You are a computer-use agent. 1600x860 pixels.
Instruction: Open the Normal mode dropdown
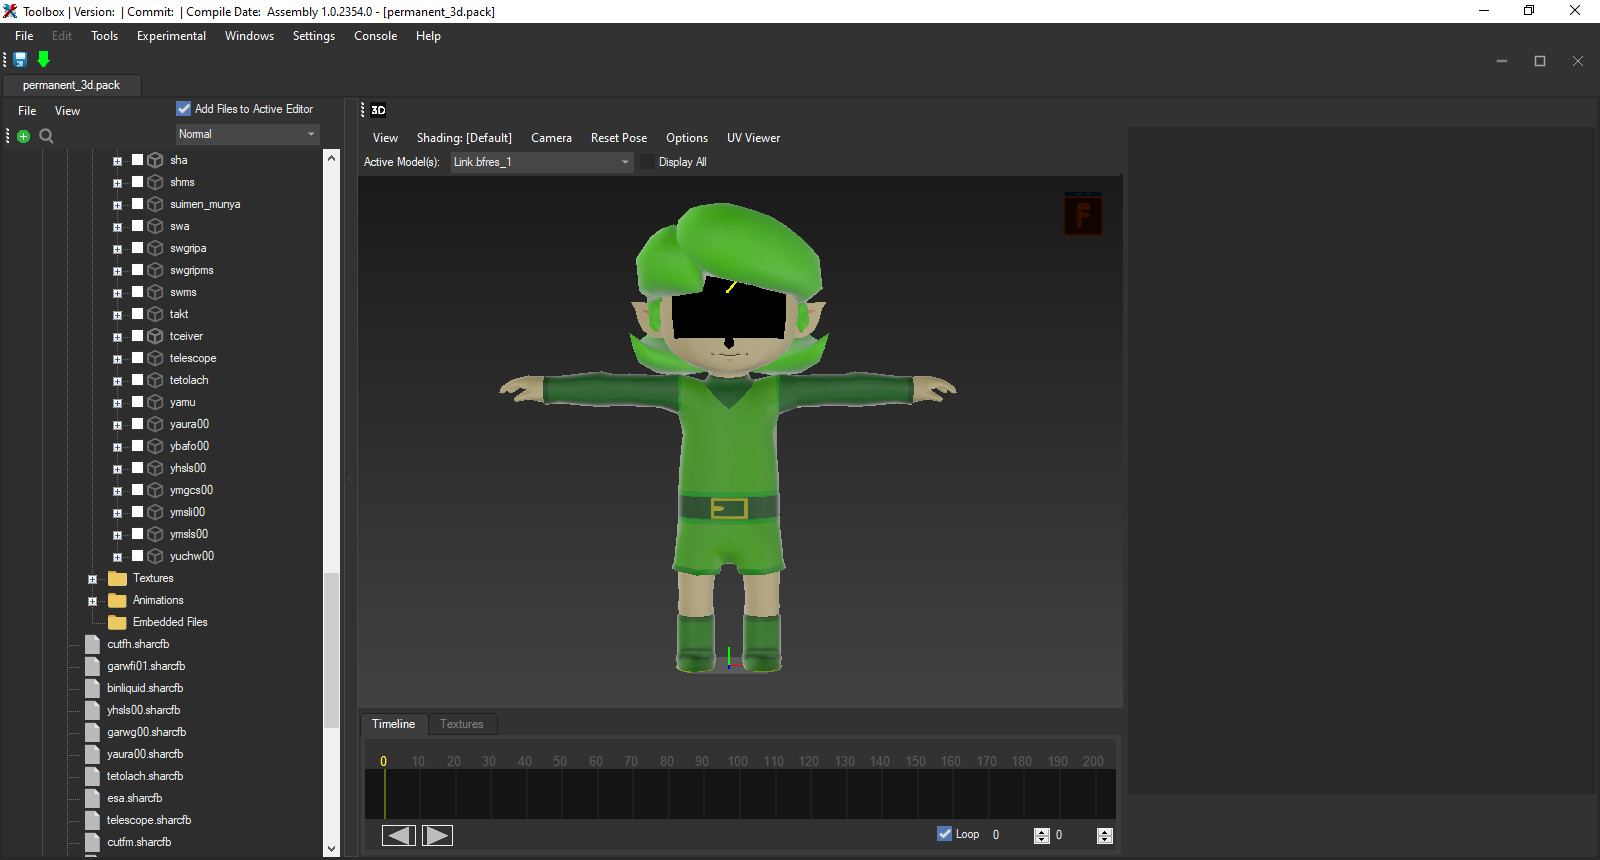pos(247,134)
